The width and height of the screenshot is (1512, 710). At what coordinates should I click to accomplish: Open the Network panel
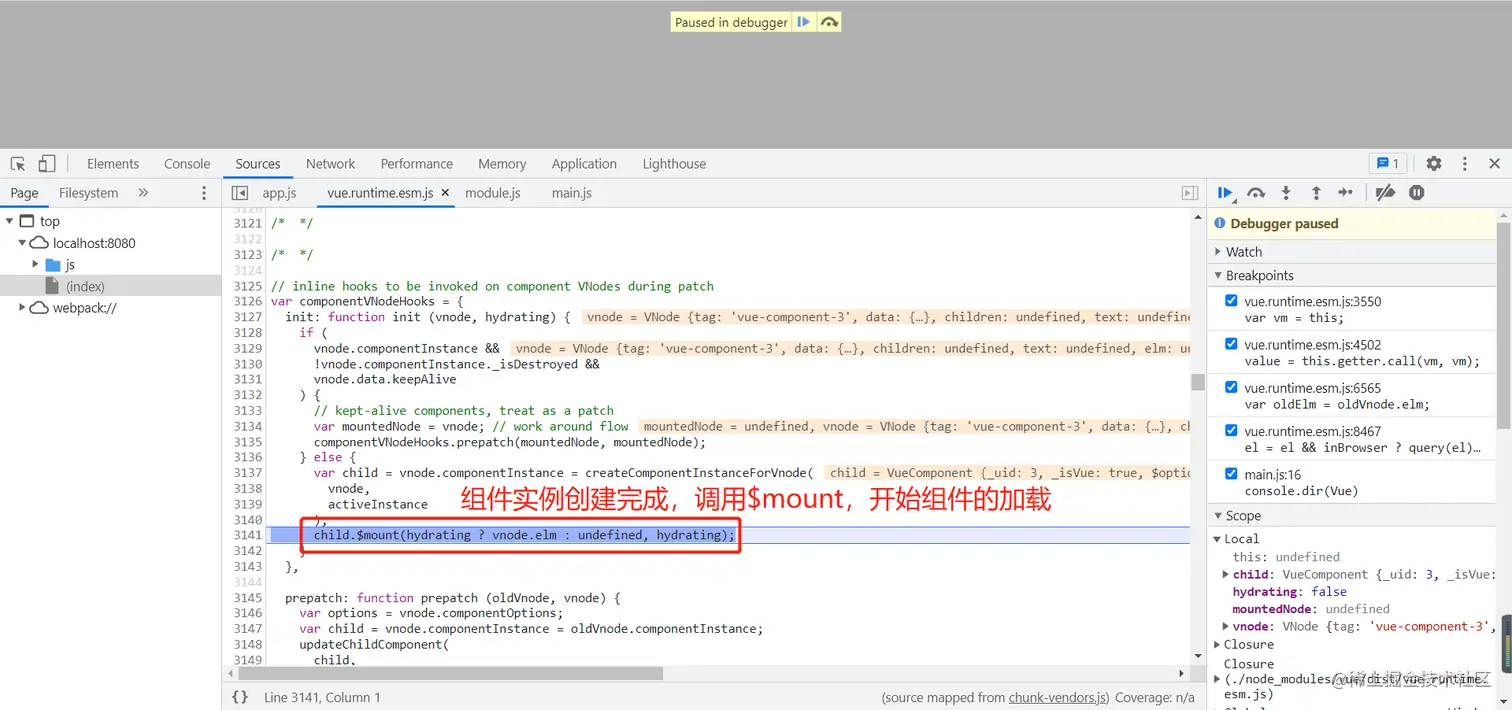tap(331, 164)
